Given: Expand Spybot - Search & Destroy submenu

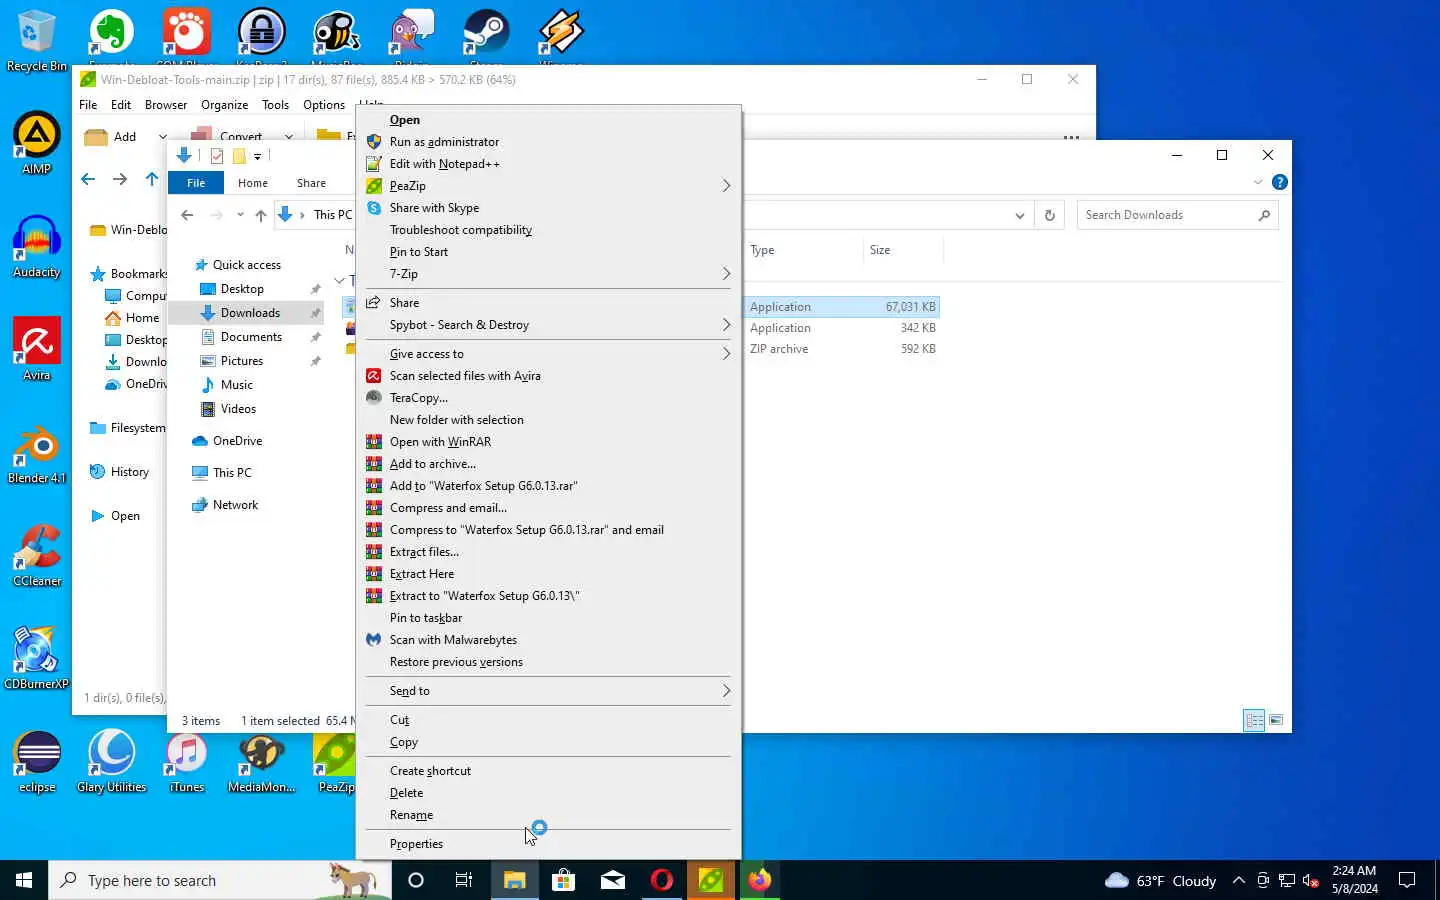Looking at the screenshot, I should [x=726, y=325].
